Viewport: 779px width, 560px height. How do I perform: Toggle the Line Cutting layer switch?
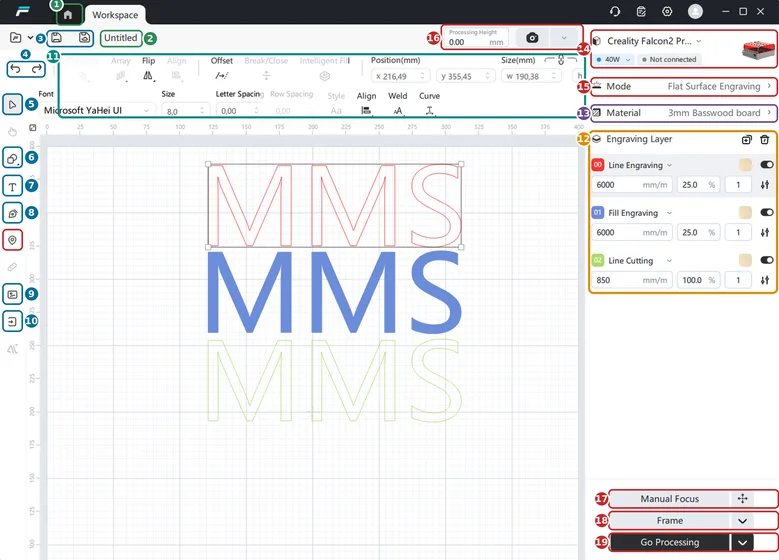pyautogui.click(x=767, y=260)
